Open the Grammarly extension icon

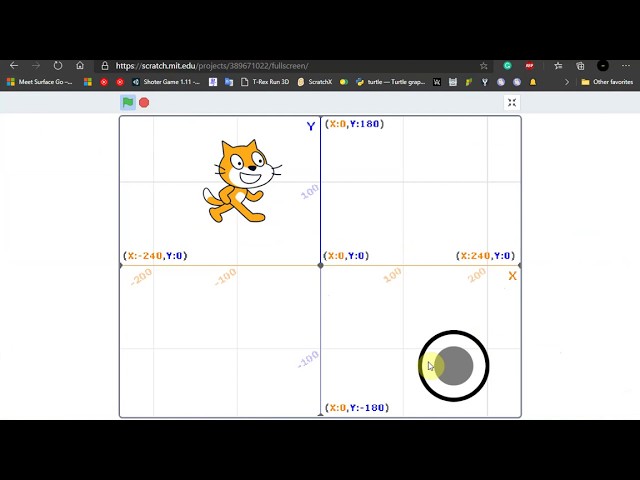pos(507,66)
